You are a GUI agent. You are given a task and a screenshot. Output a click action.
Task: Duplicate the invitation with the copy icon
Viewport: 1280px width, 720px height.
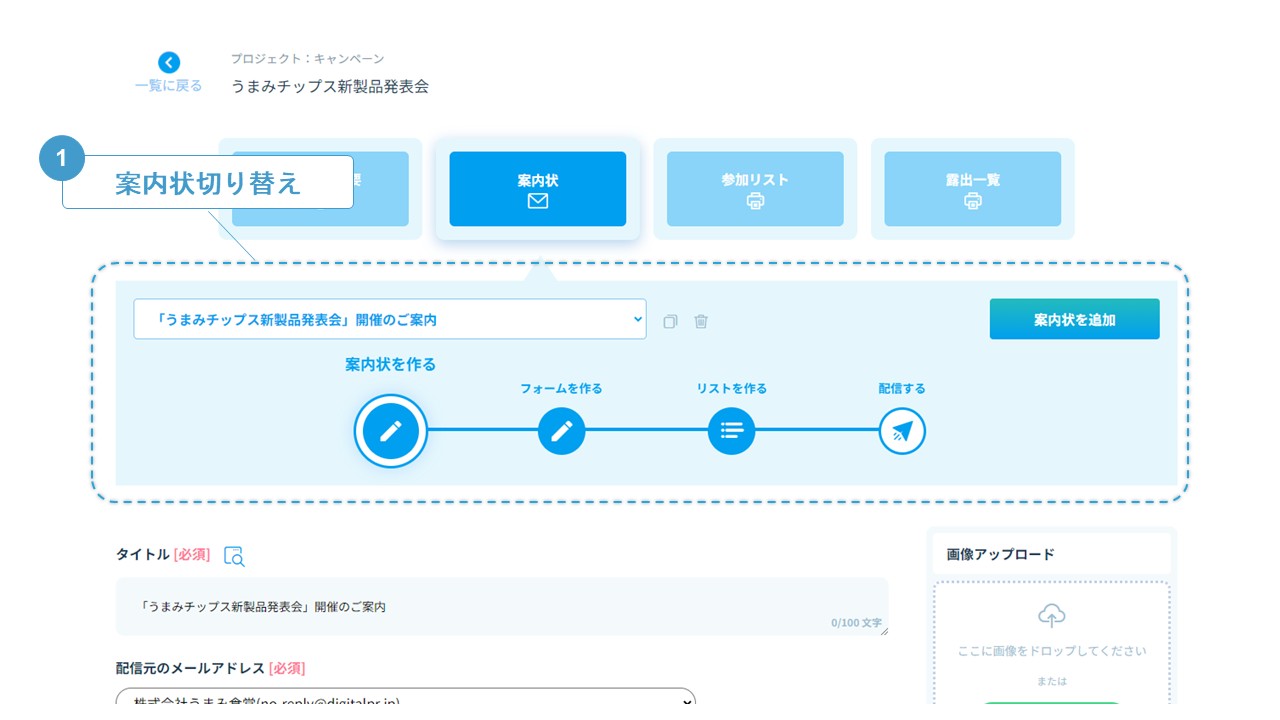[x=670, y=321]
